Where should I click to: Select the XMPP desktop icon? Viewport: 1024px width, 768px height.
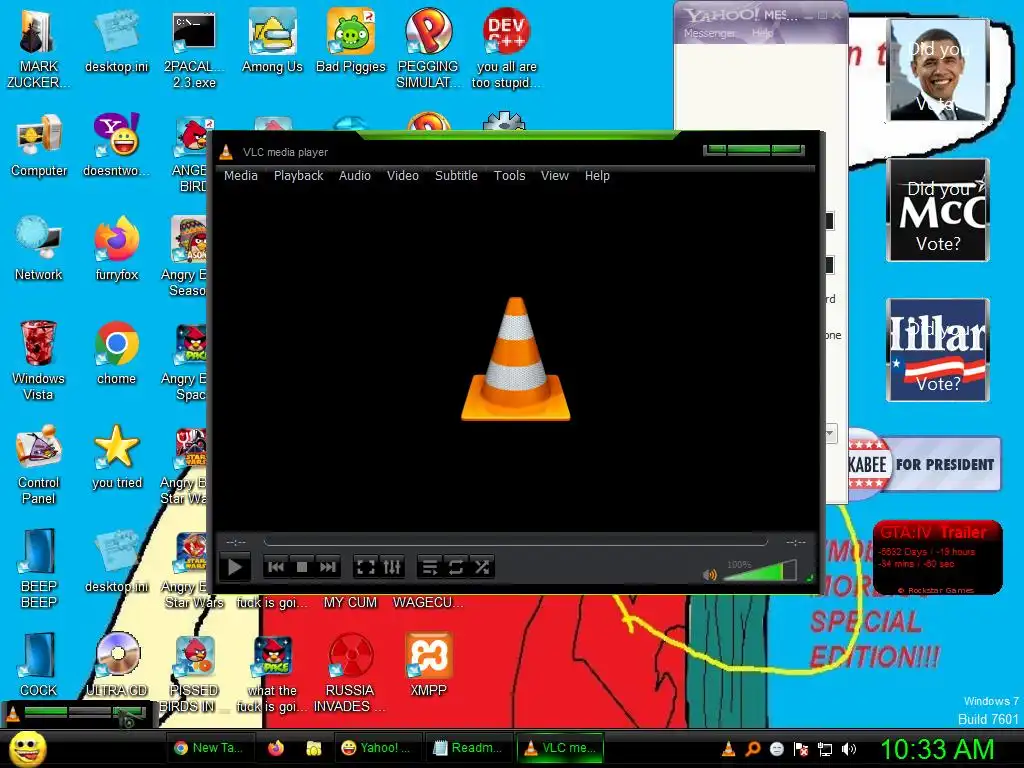[x=428, y=665]
